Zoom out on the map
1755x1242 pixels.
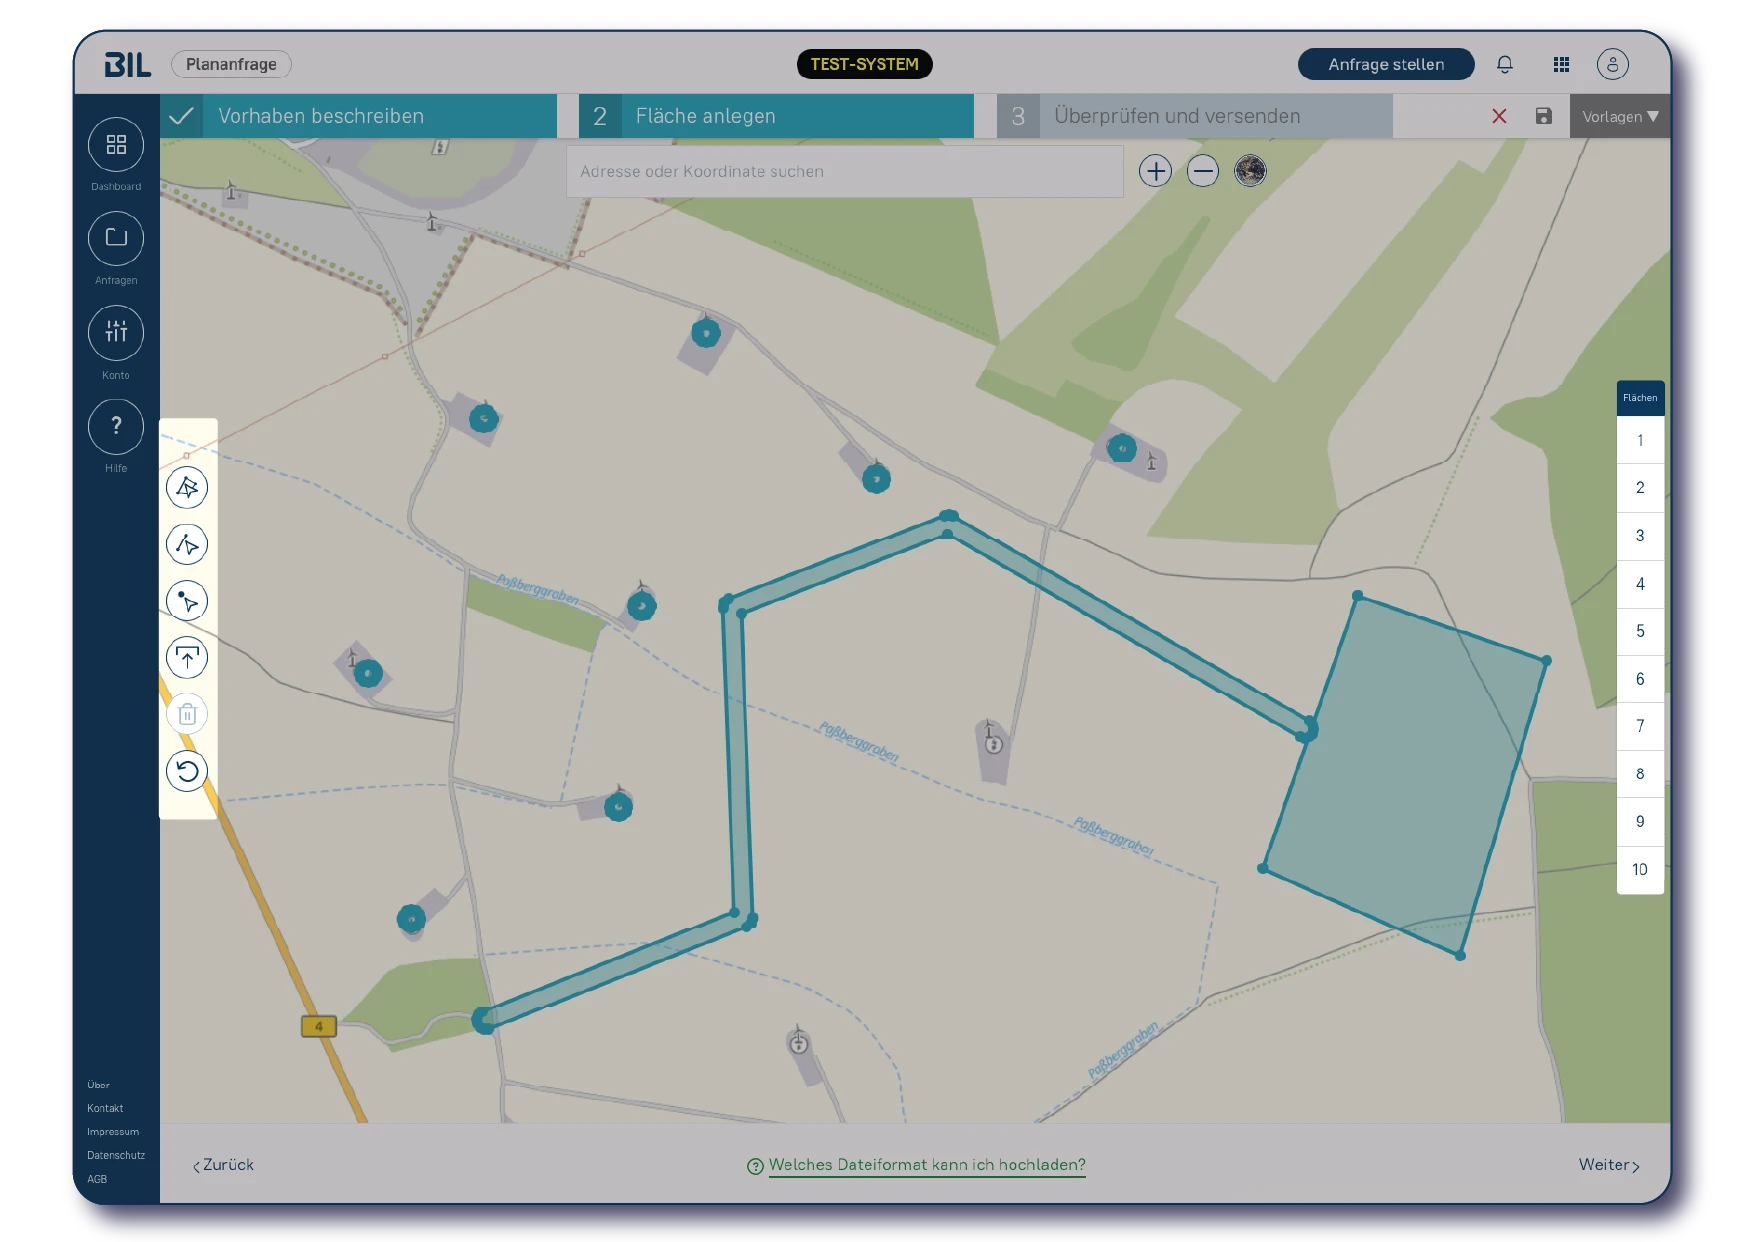tap(1203, 171)
